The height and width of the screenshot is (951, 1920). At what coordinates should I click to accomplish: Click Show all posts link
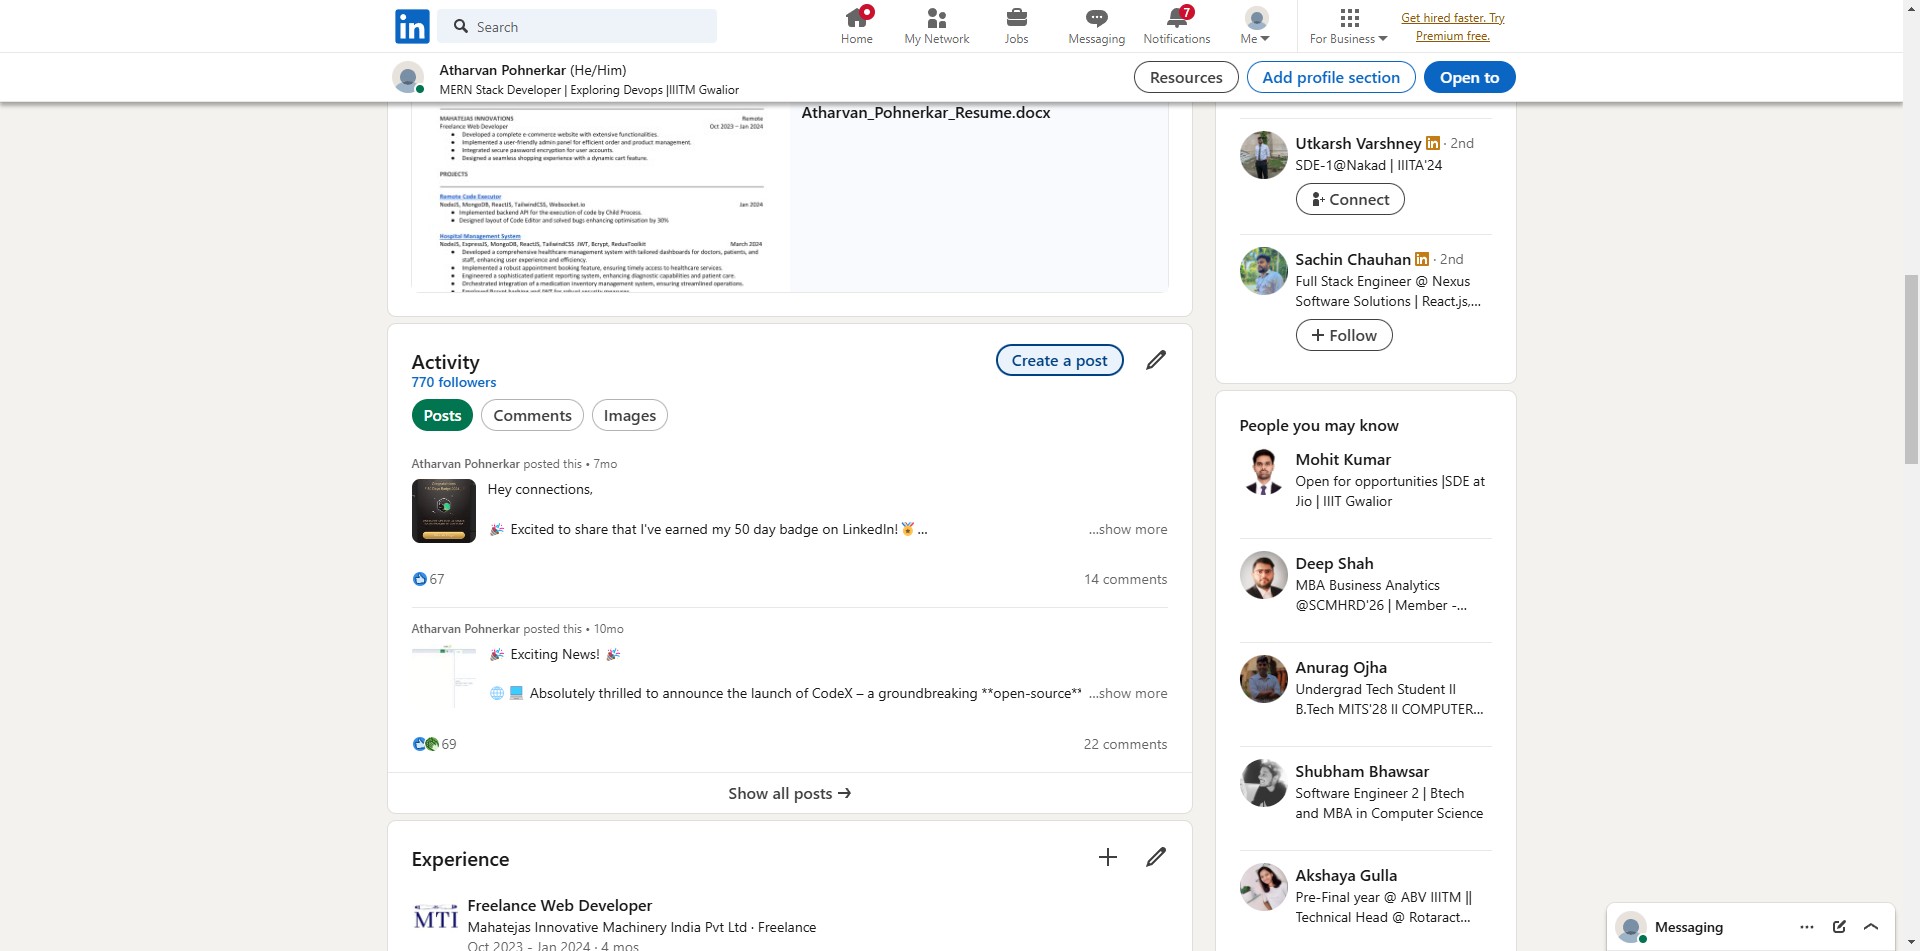pos(789,793)
